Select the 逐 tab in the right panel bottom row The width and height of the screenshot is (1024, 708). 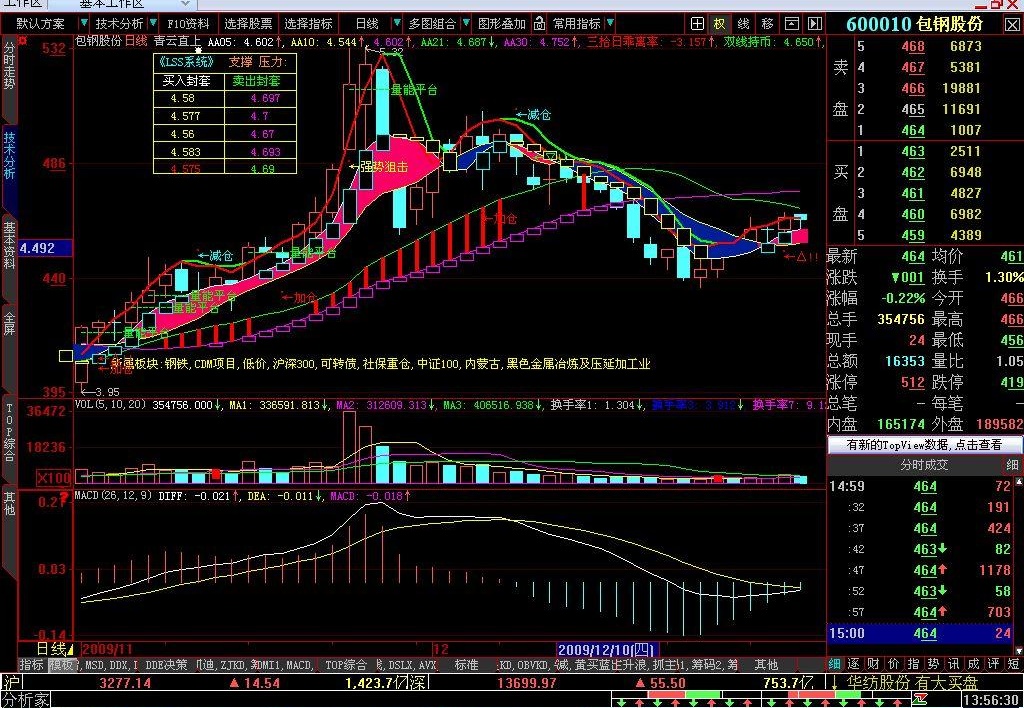tap(854, 664)
